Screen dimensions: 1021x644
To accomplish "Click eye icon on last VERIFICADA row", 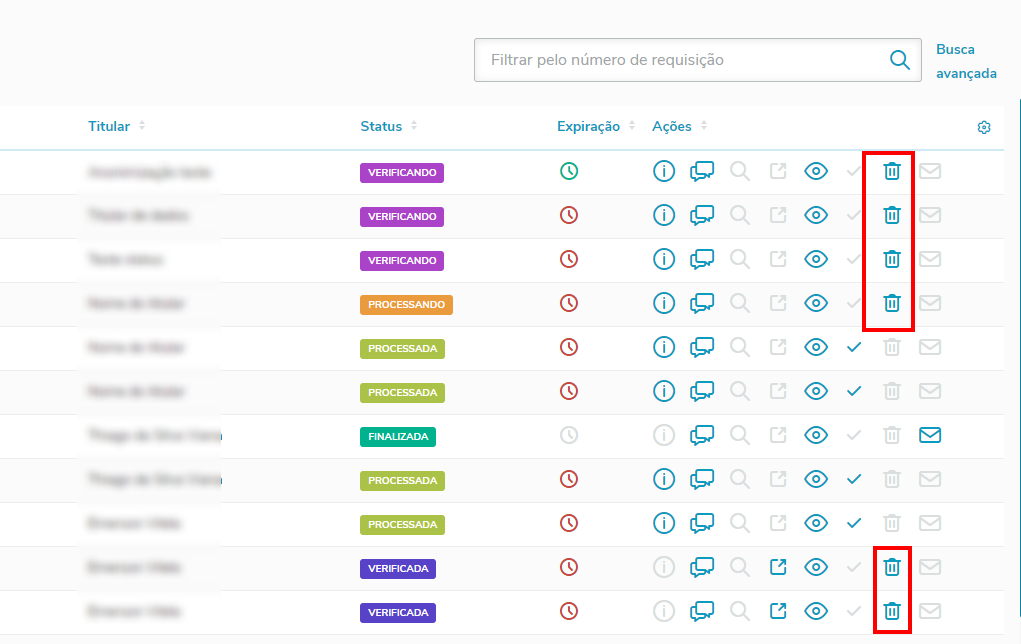I will [815, 611].
